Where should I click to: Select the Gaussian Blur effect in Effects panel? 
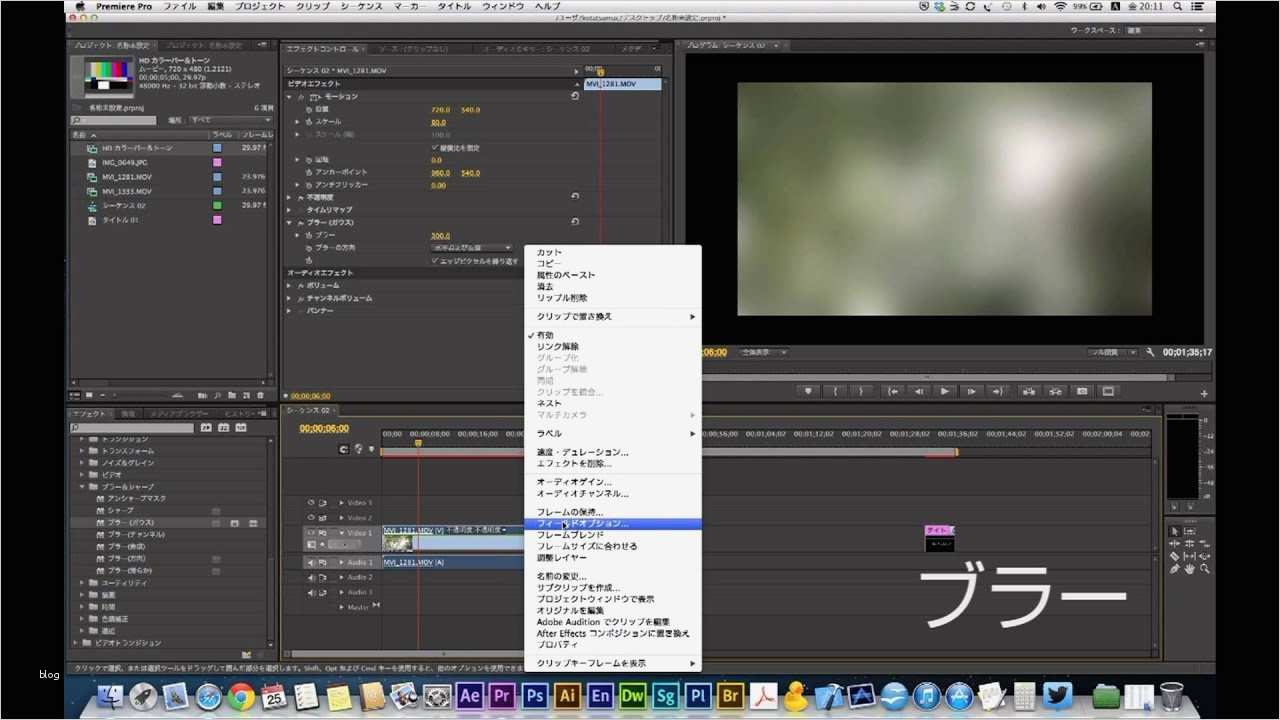pos(131,523)
